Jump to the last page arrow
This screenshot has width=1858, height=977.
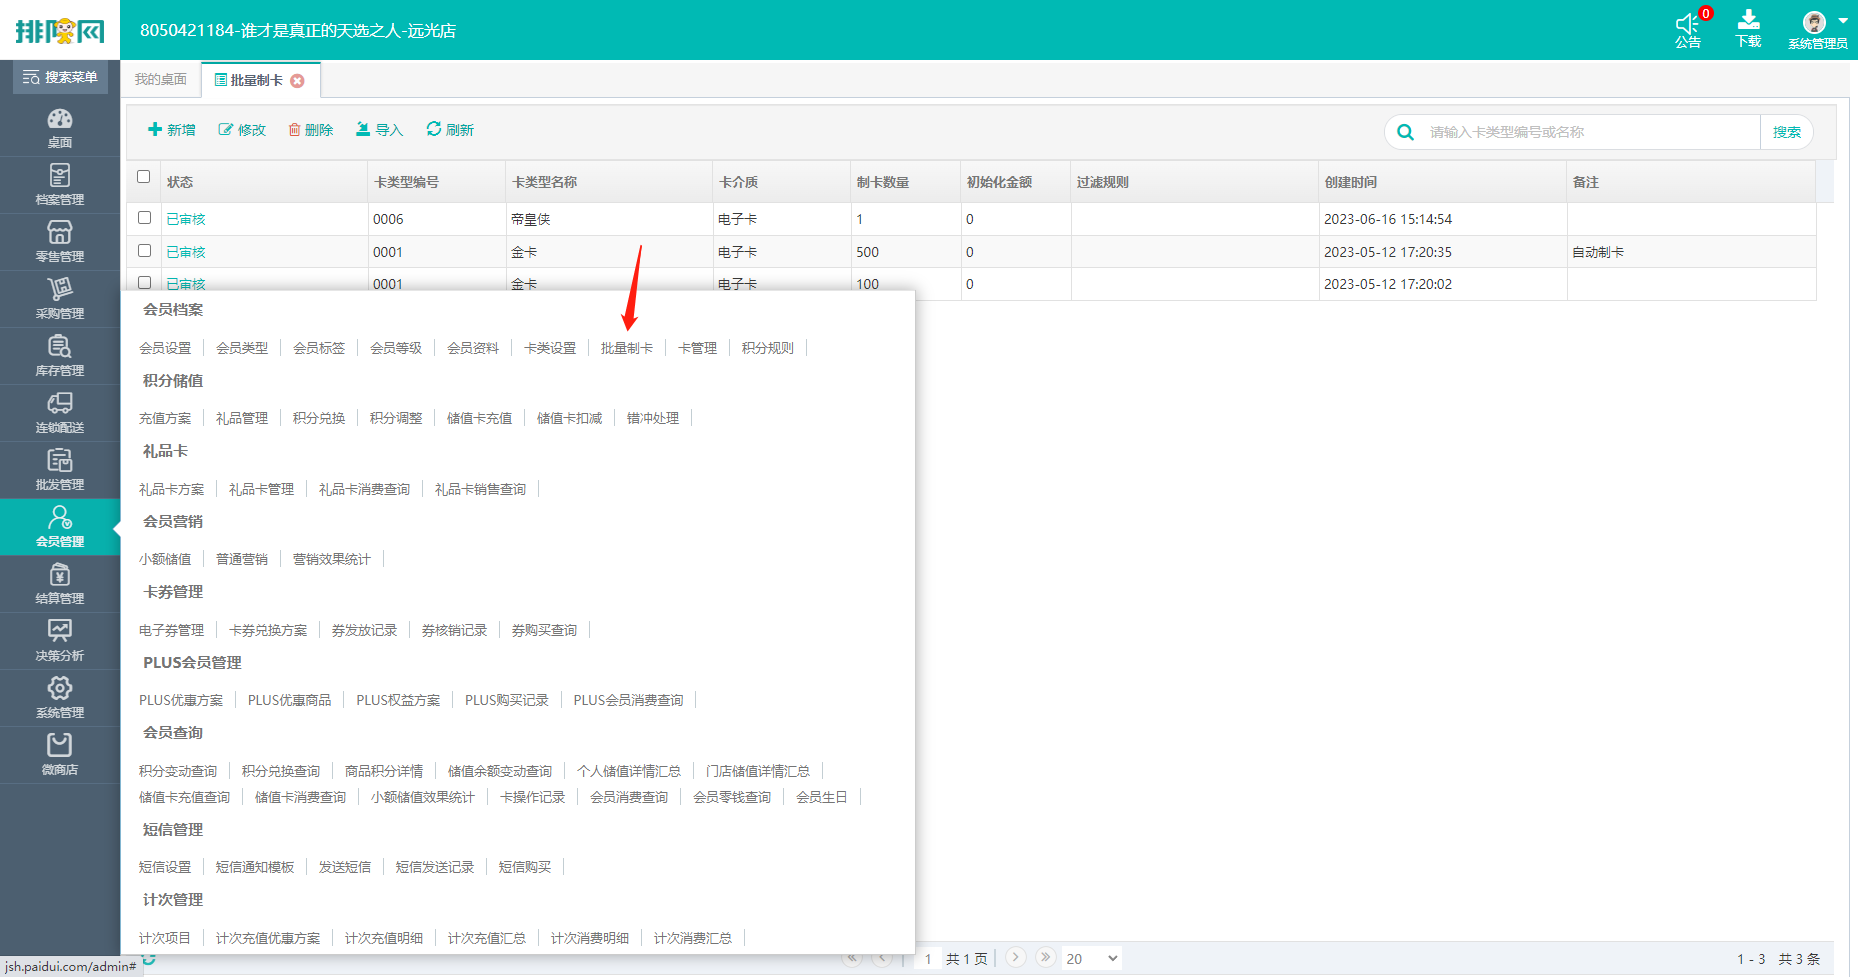(1045, 957)
